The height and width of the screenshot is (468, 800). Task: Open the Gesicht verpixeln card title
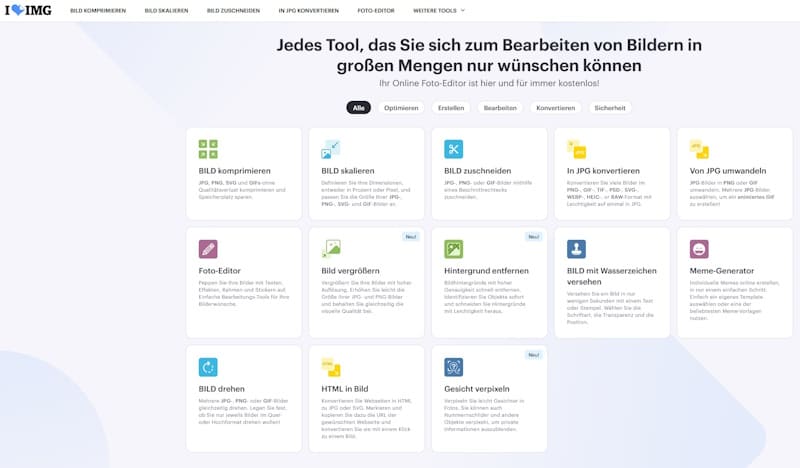[x=477, y=389]
